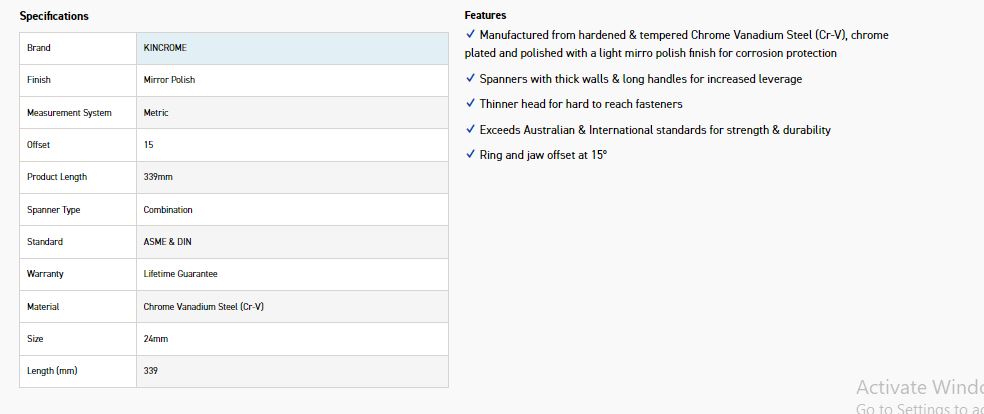Click the Activate Windows watermark text

point(919,388)
